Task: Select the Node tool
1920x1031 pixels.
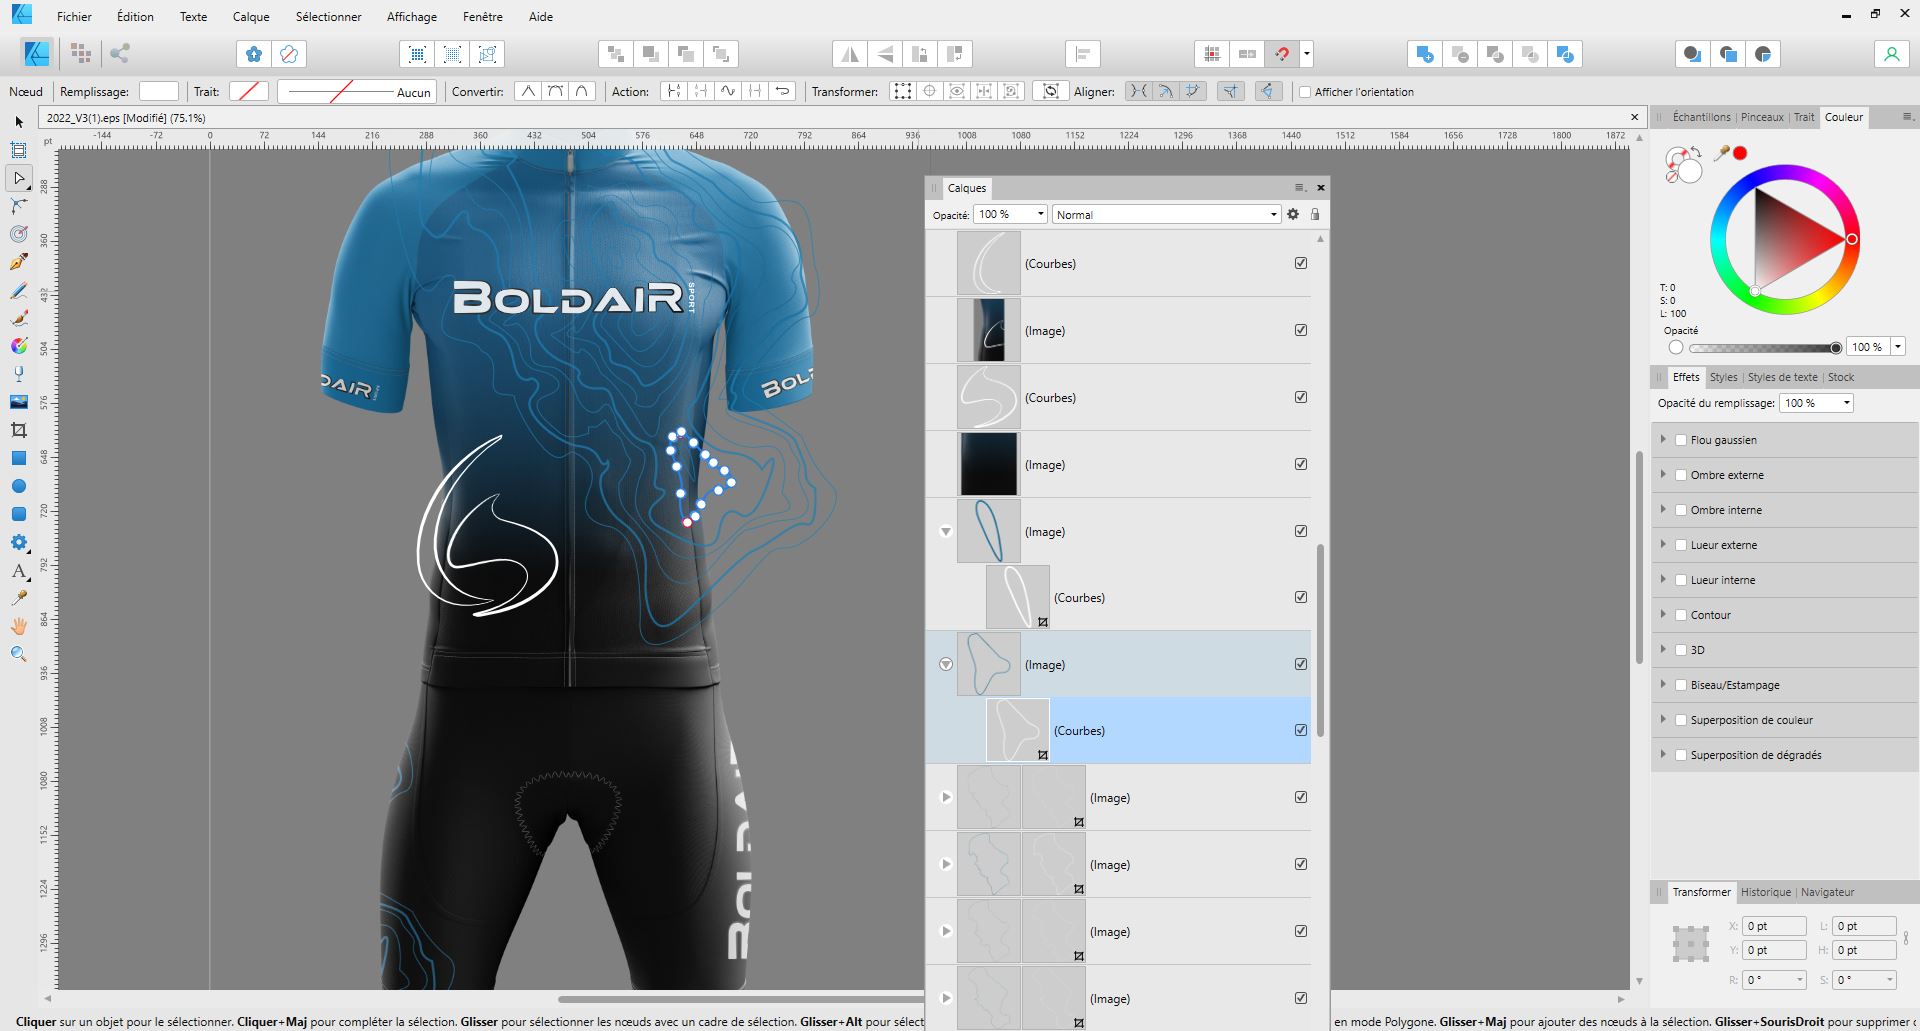Action: point(19,178)
